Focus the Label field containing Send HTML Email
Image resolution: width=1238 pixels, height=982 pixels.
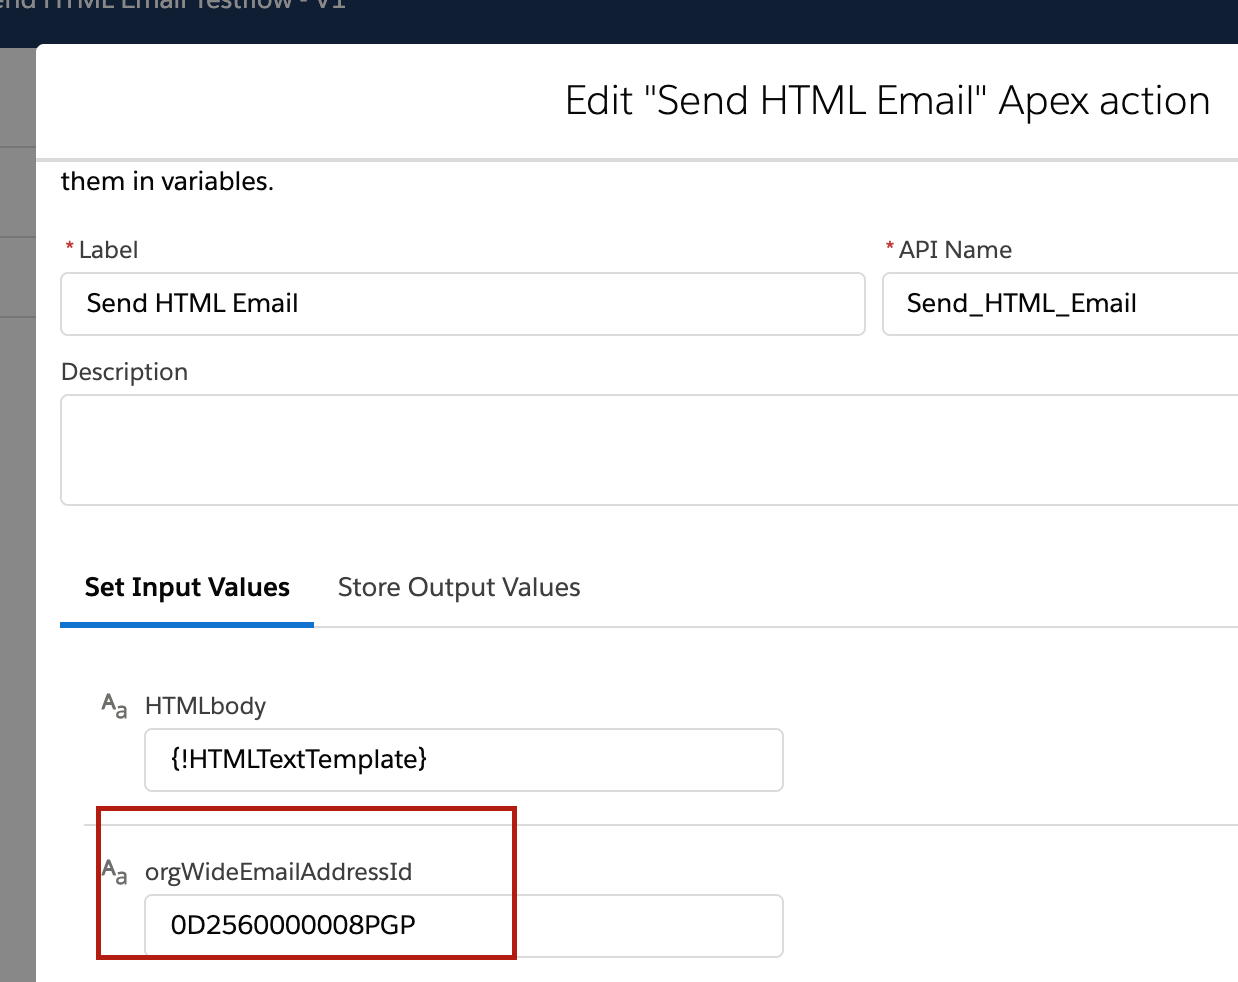click(462, 304)
